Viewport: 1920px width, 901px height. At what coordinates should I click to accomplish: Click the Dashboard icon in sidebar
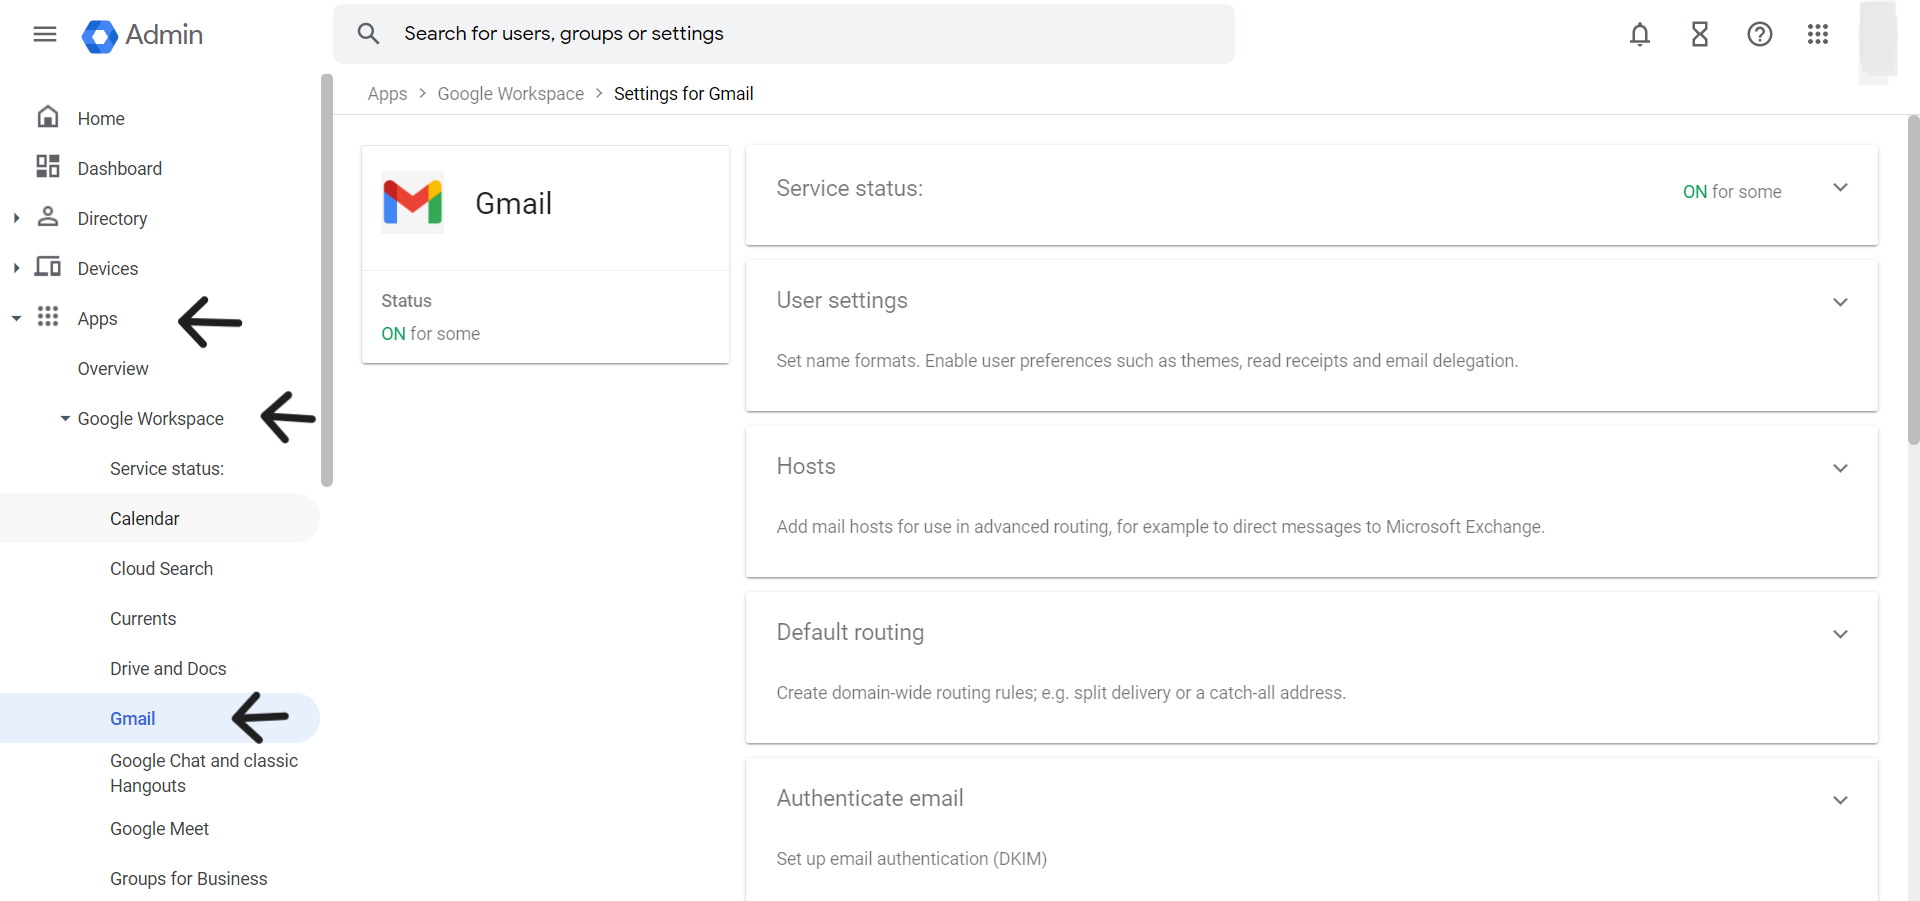[48, 167]
